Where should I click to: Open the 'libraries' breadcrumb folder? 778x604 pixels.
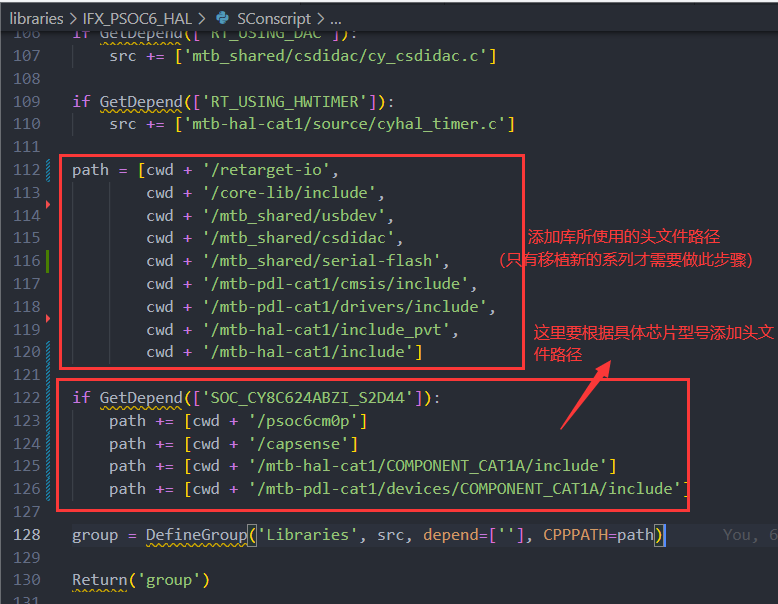(36, 19)
